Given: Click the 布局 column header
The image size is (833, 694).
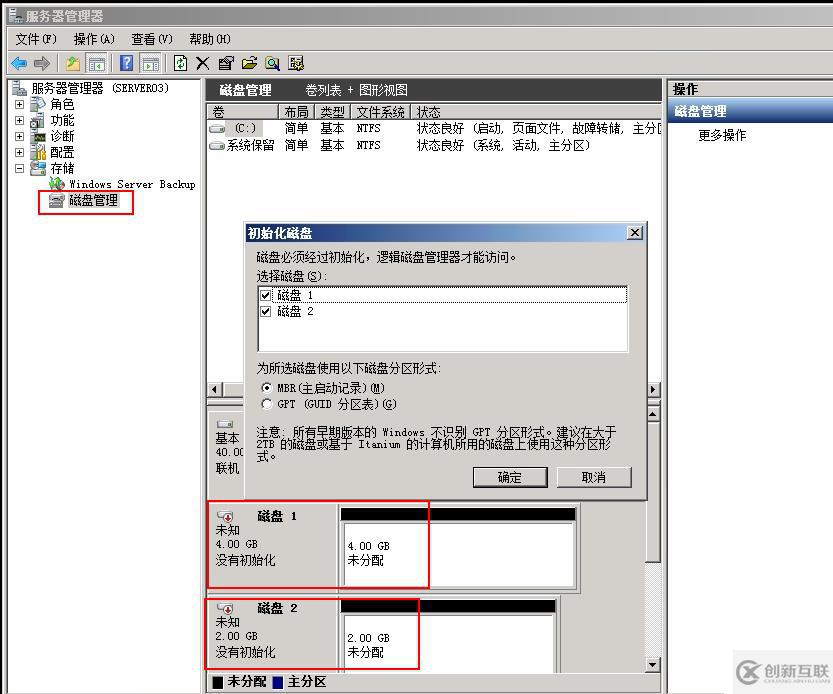Looking at the screenshot, I should tap(296, 112).
